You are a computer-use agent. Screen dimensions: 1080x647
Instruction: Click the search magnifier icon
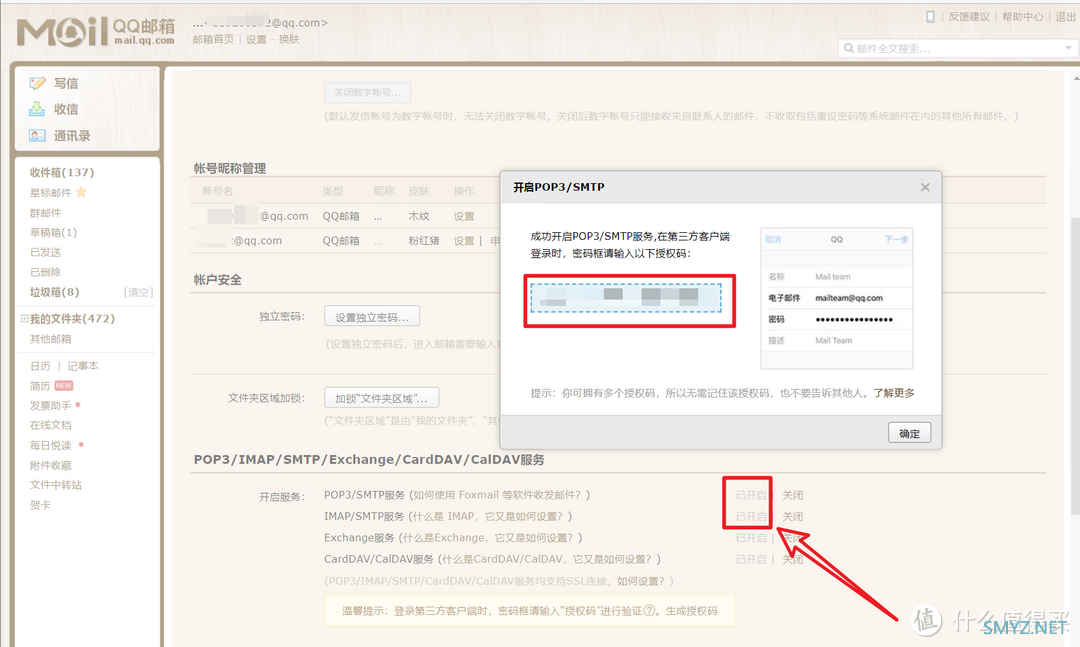pos(849,48)
